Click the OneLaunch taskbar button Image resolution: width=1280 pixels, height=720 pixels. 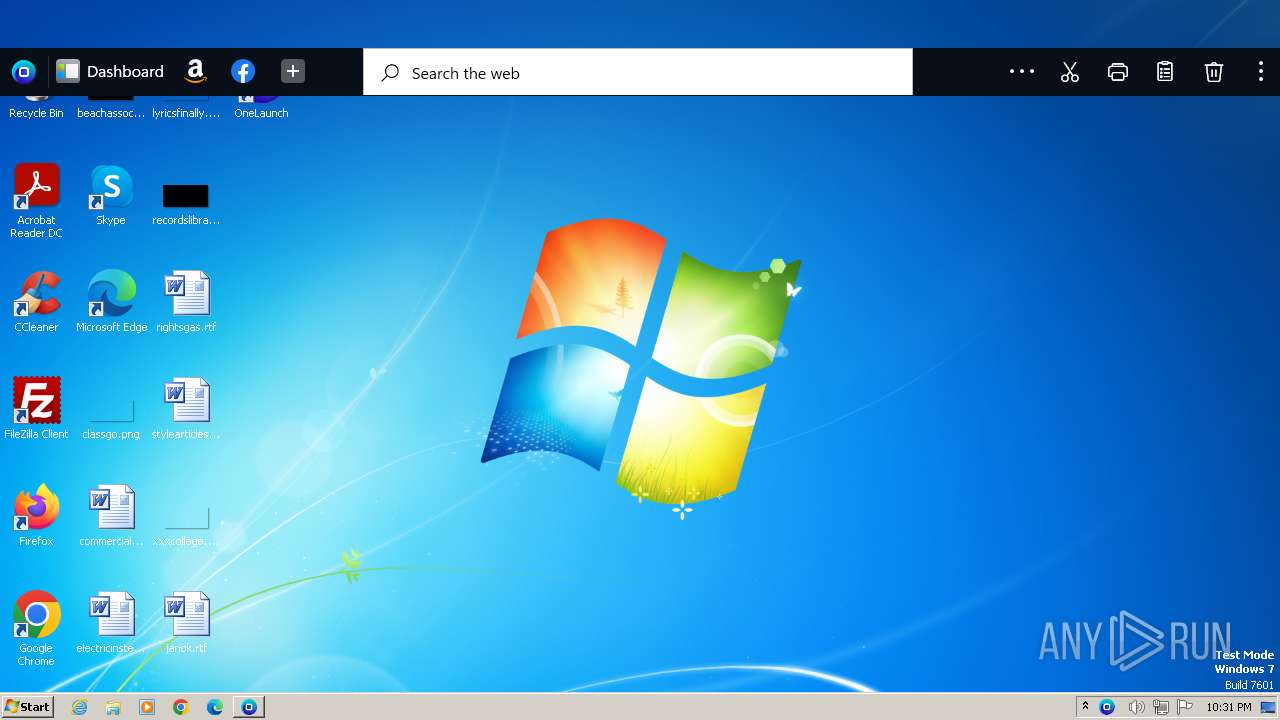click(249, 707)
